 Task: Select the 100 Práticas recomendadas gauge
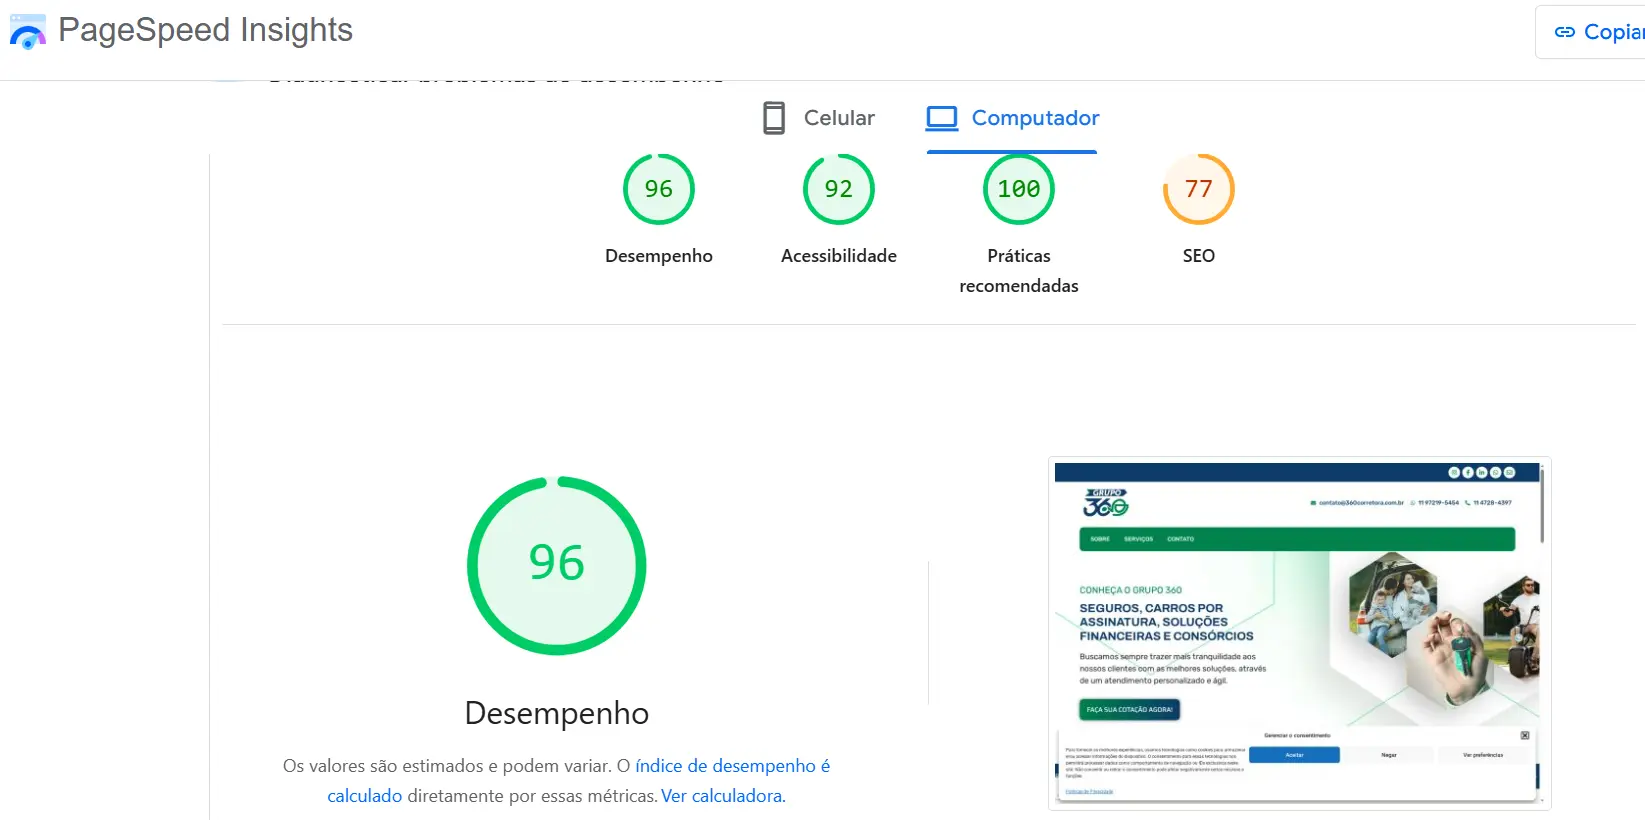coord(1018,189)
